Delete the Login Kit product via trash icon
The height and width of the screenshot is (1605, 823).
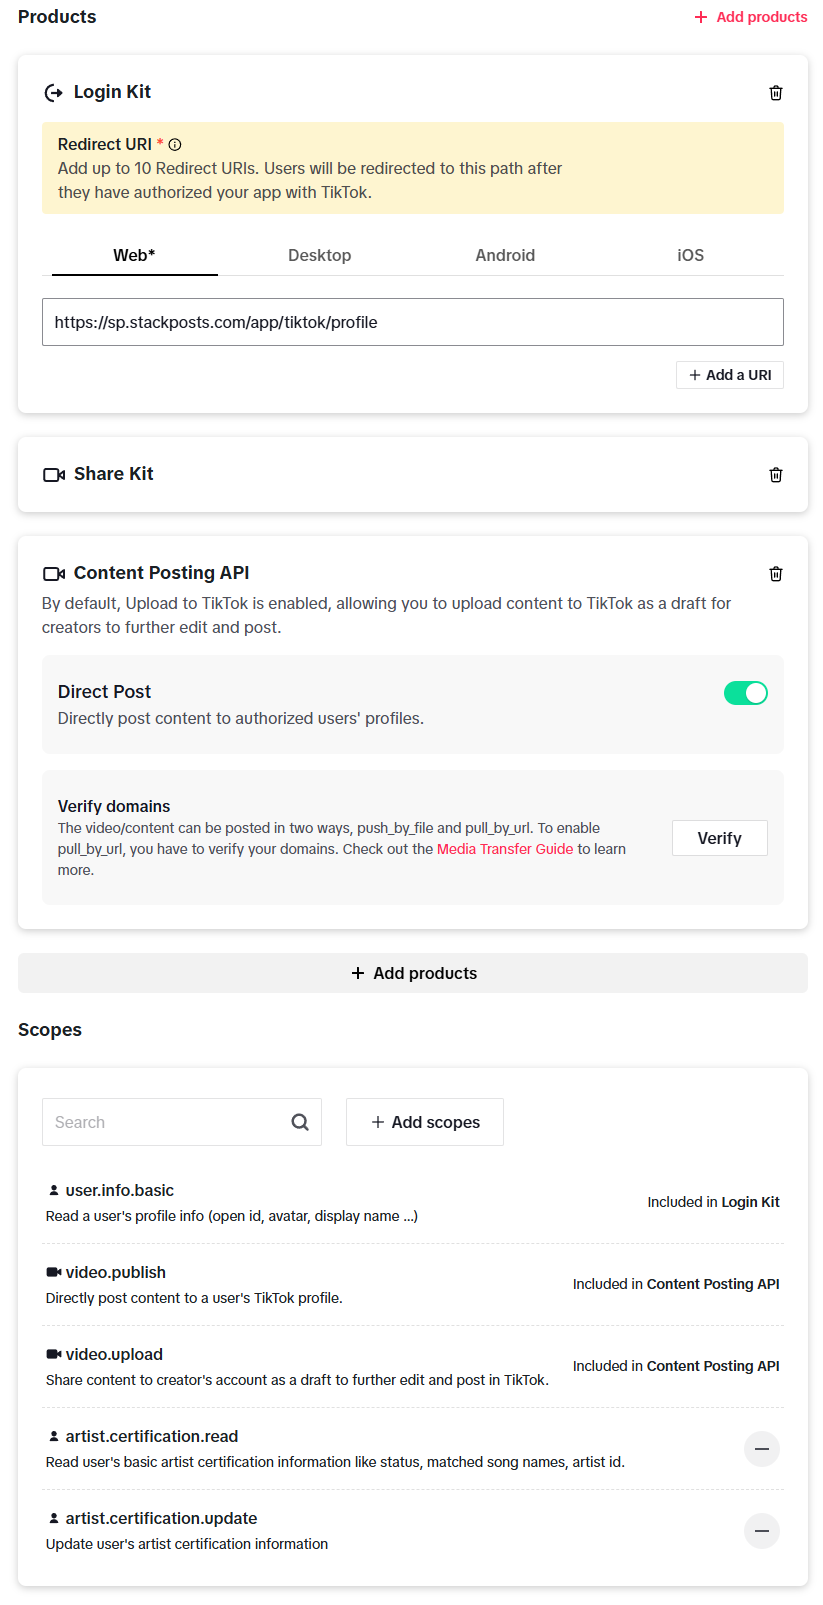tap(775, 93)
